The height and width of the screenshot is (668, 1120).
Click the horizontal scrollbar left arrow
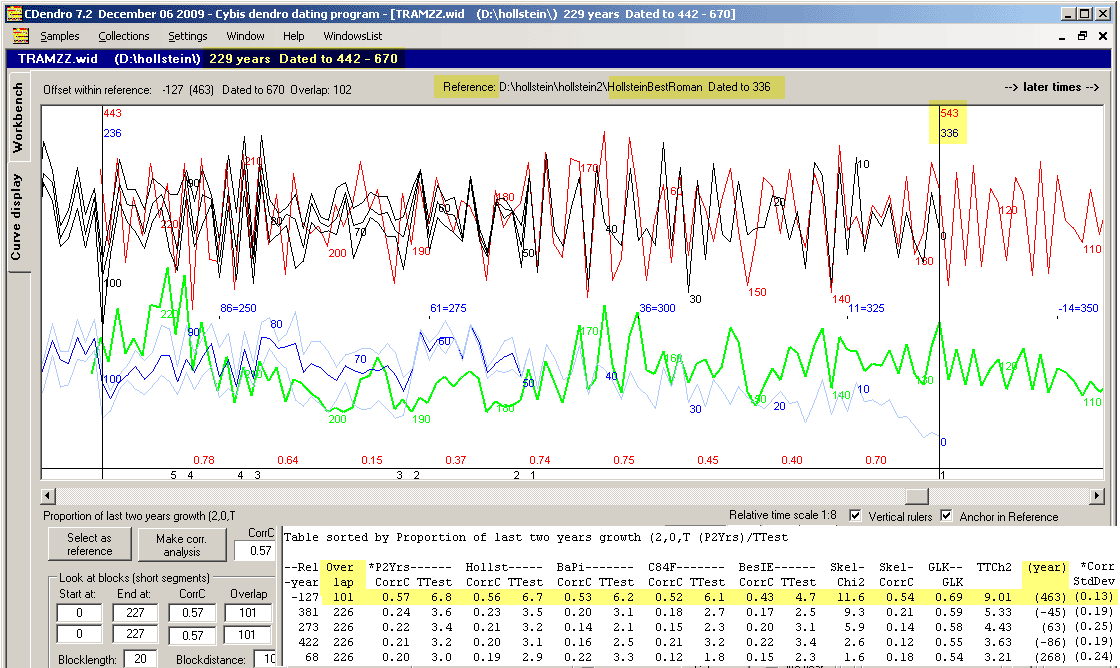tap(48, 496)
